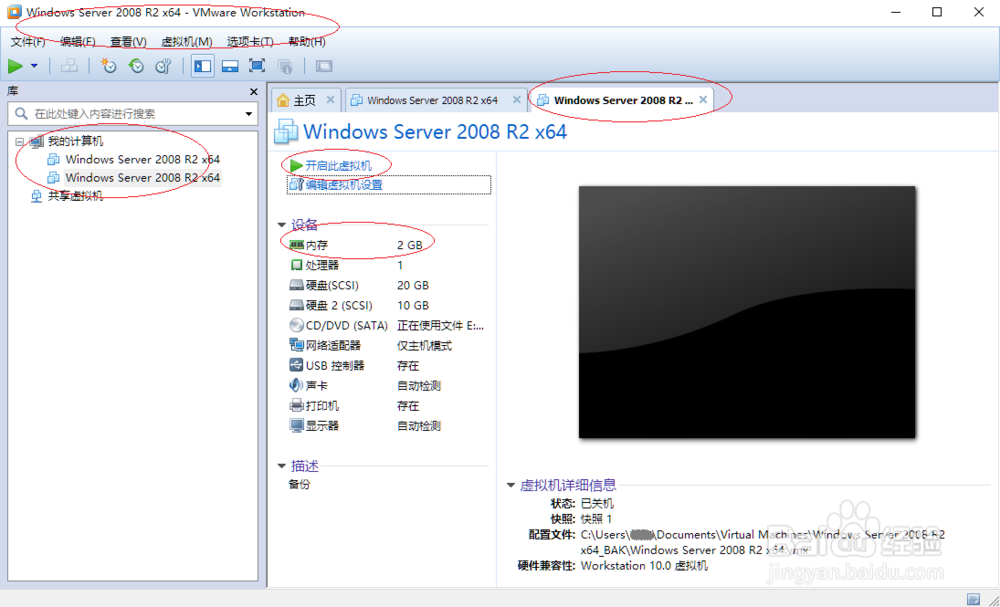This screenshot has width=1000, height=607.
Task: Click the 仅主机模式 network value
Action: pos(424,346)
